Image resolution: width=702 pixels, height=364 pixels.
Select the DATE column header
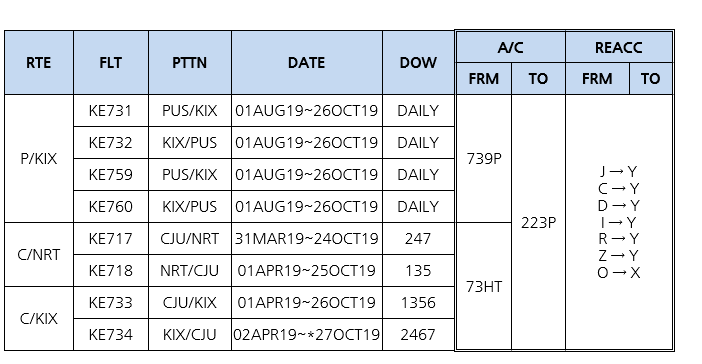pyautogui.click(x=307, y=63)
